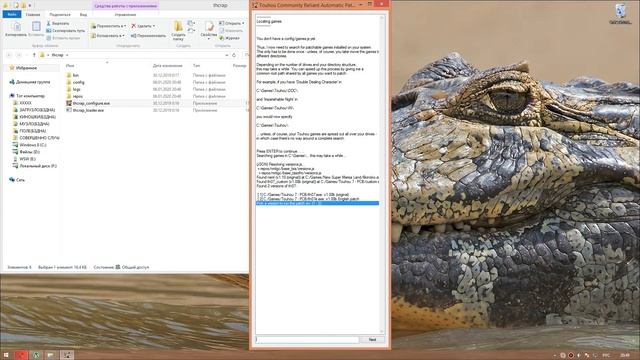The image size is (640, 360).
Task: Click the text input field in the thcrap window
Action: point(307,340)
